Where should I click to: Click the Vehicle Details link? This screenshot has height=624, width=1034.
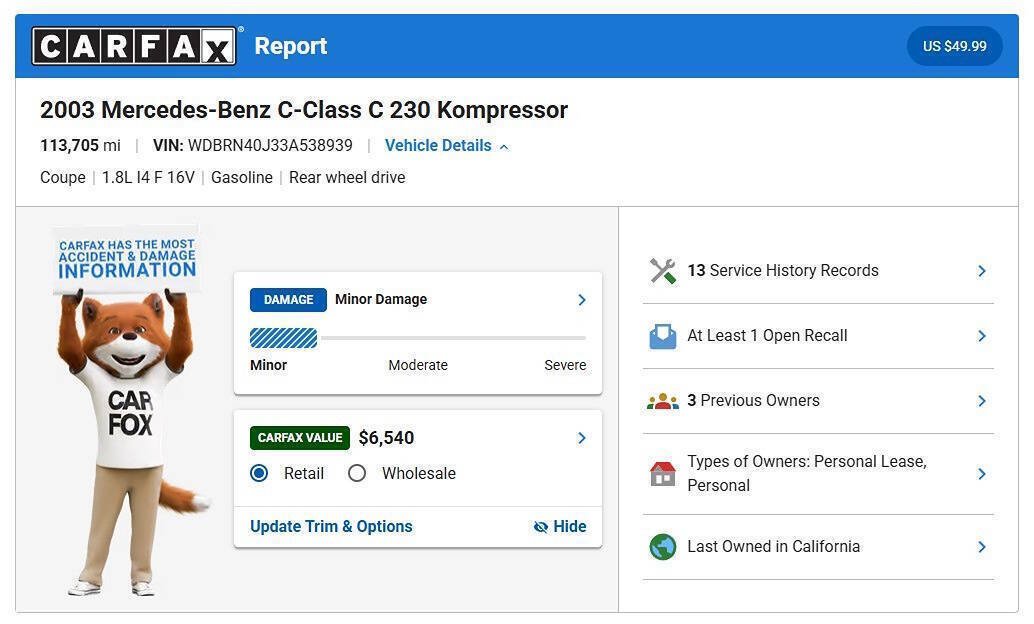(x=438, y=145)
